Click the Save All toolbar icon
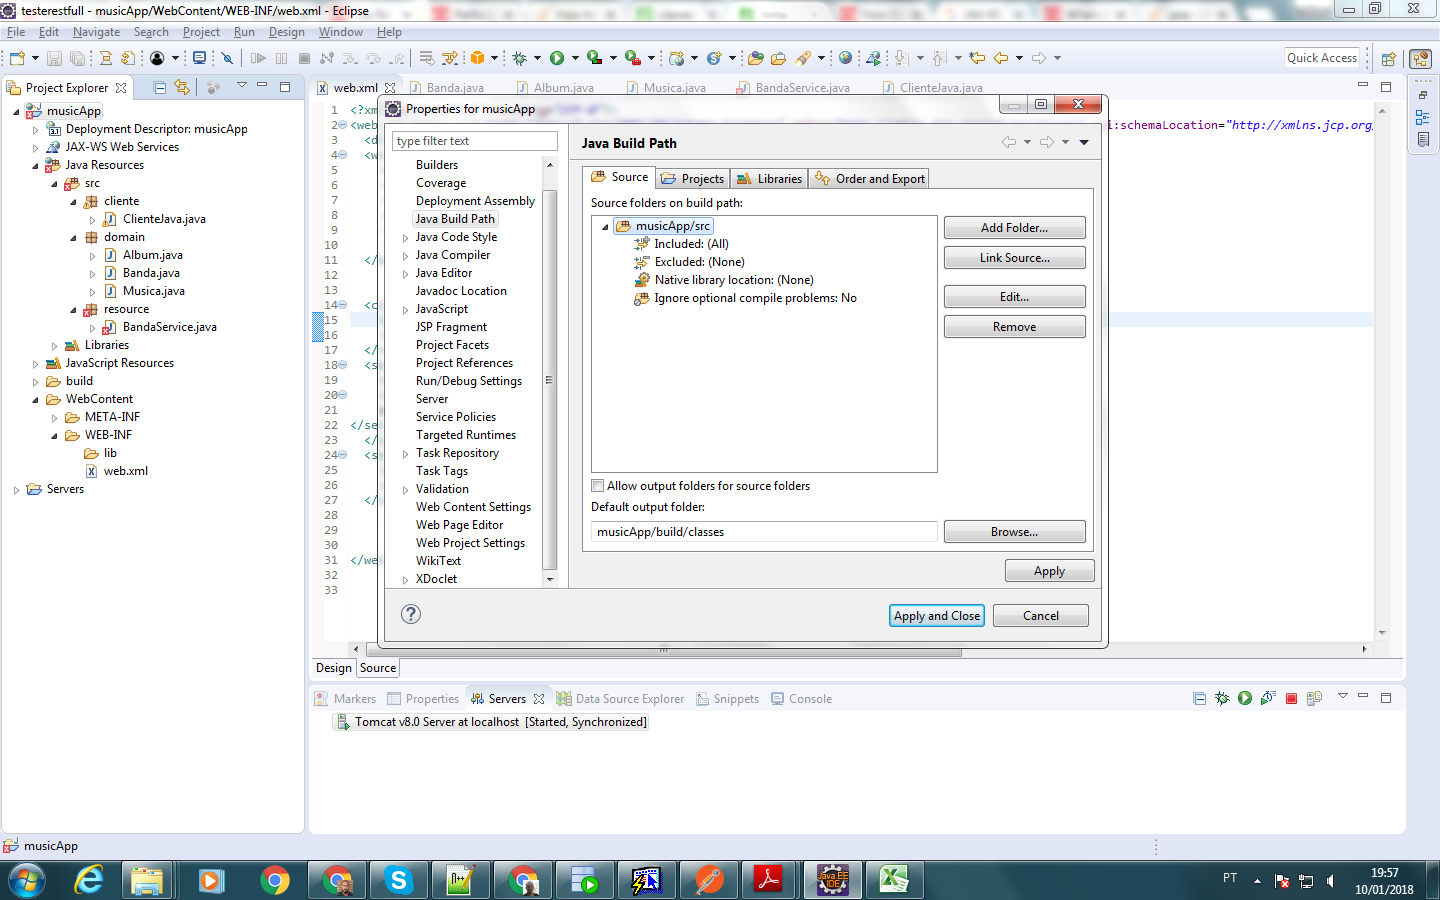1440x900 pixels. pos(76,58)
